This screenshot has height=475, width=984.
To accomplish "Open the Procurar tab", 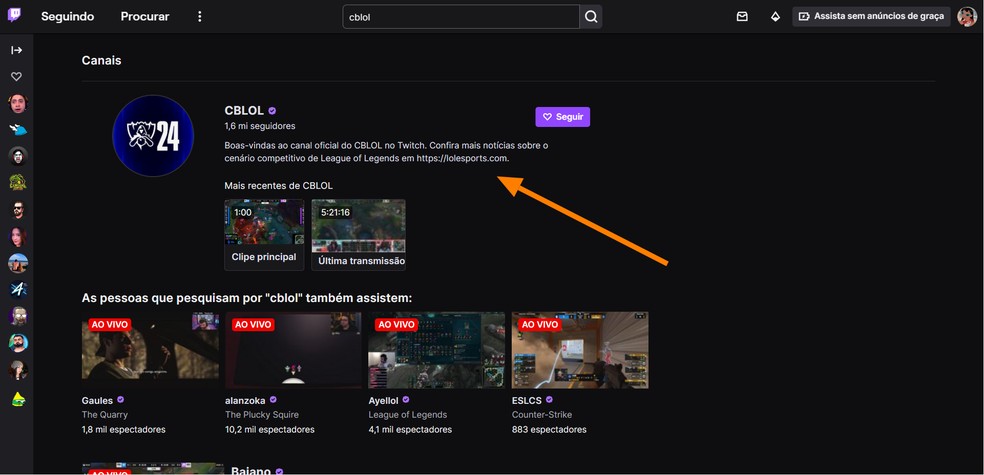I will tap(145, 16).
